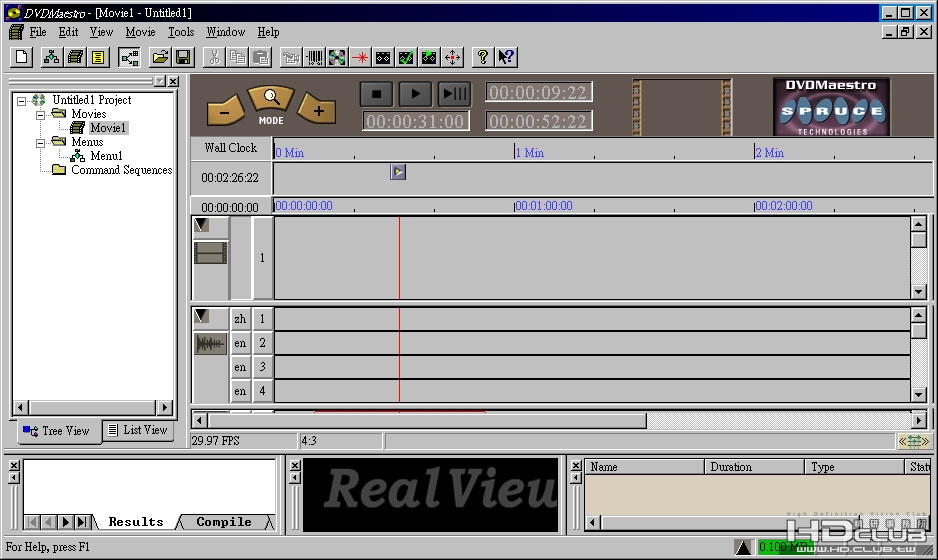Click the Paste clipboard icon
Screen dimensions: 938x560
261,57
